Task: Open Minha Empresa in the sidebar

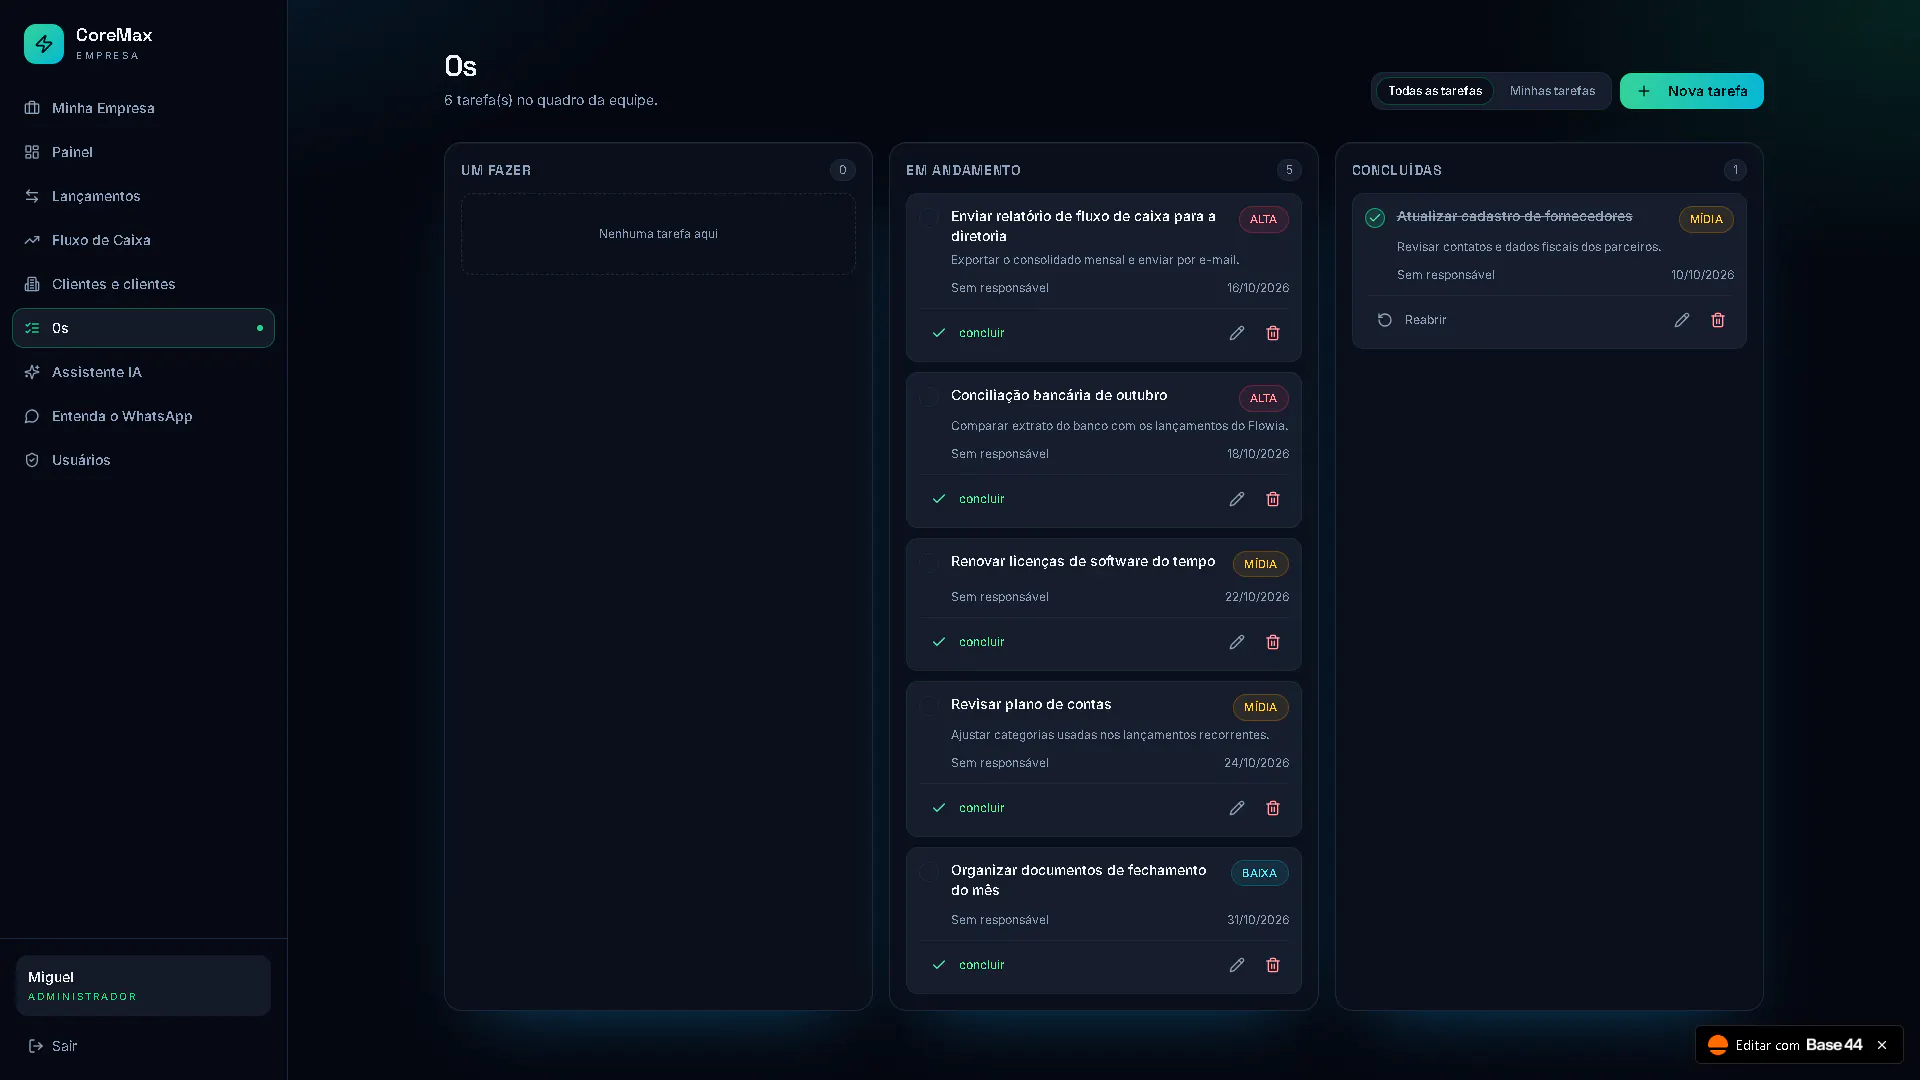Action: tap(143, 108)
